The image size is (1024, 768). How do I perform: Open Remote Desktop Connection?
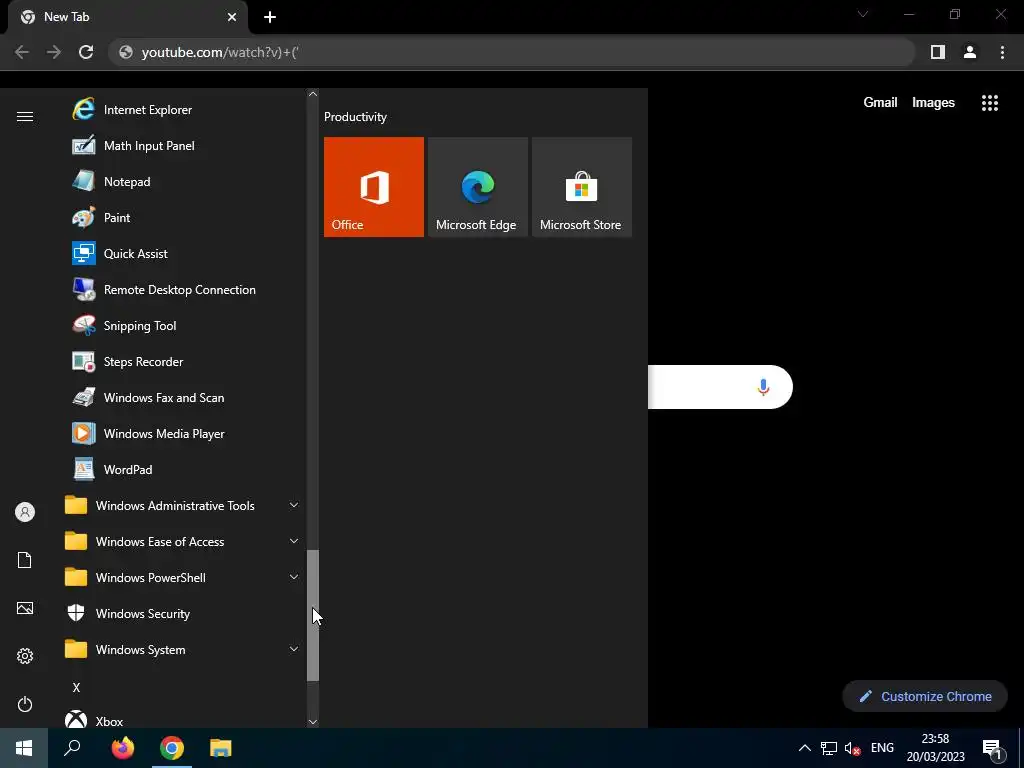tap(183, 289)
